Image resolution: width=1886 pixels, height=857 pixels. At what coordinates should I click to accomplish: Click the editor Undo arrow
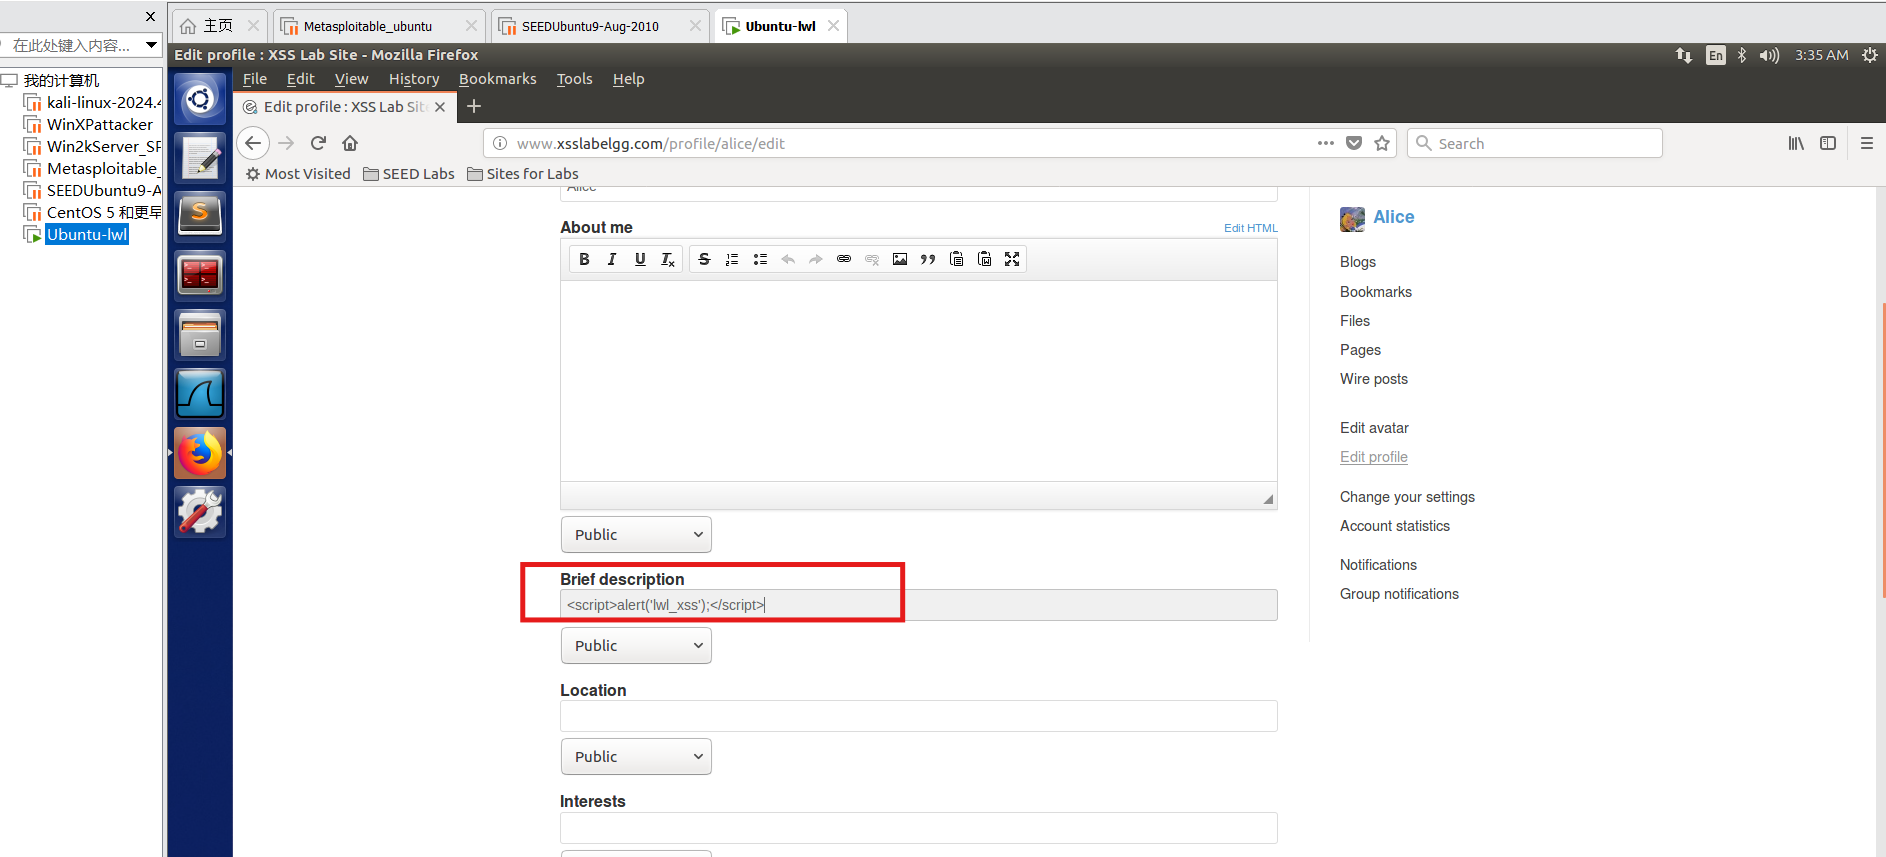pyautogui.click(x=788, y=259)
